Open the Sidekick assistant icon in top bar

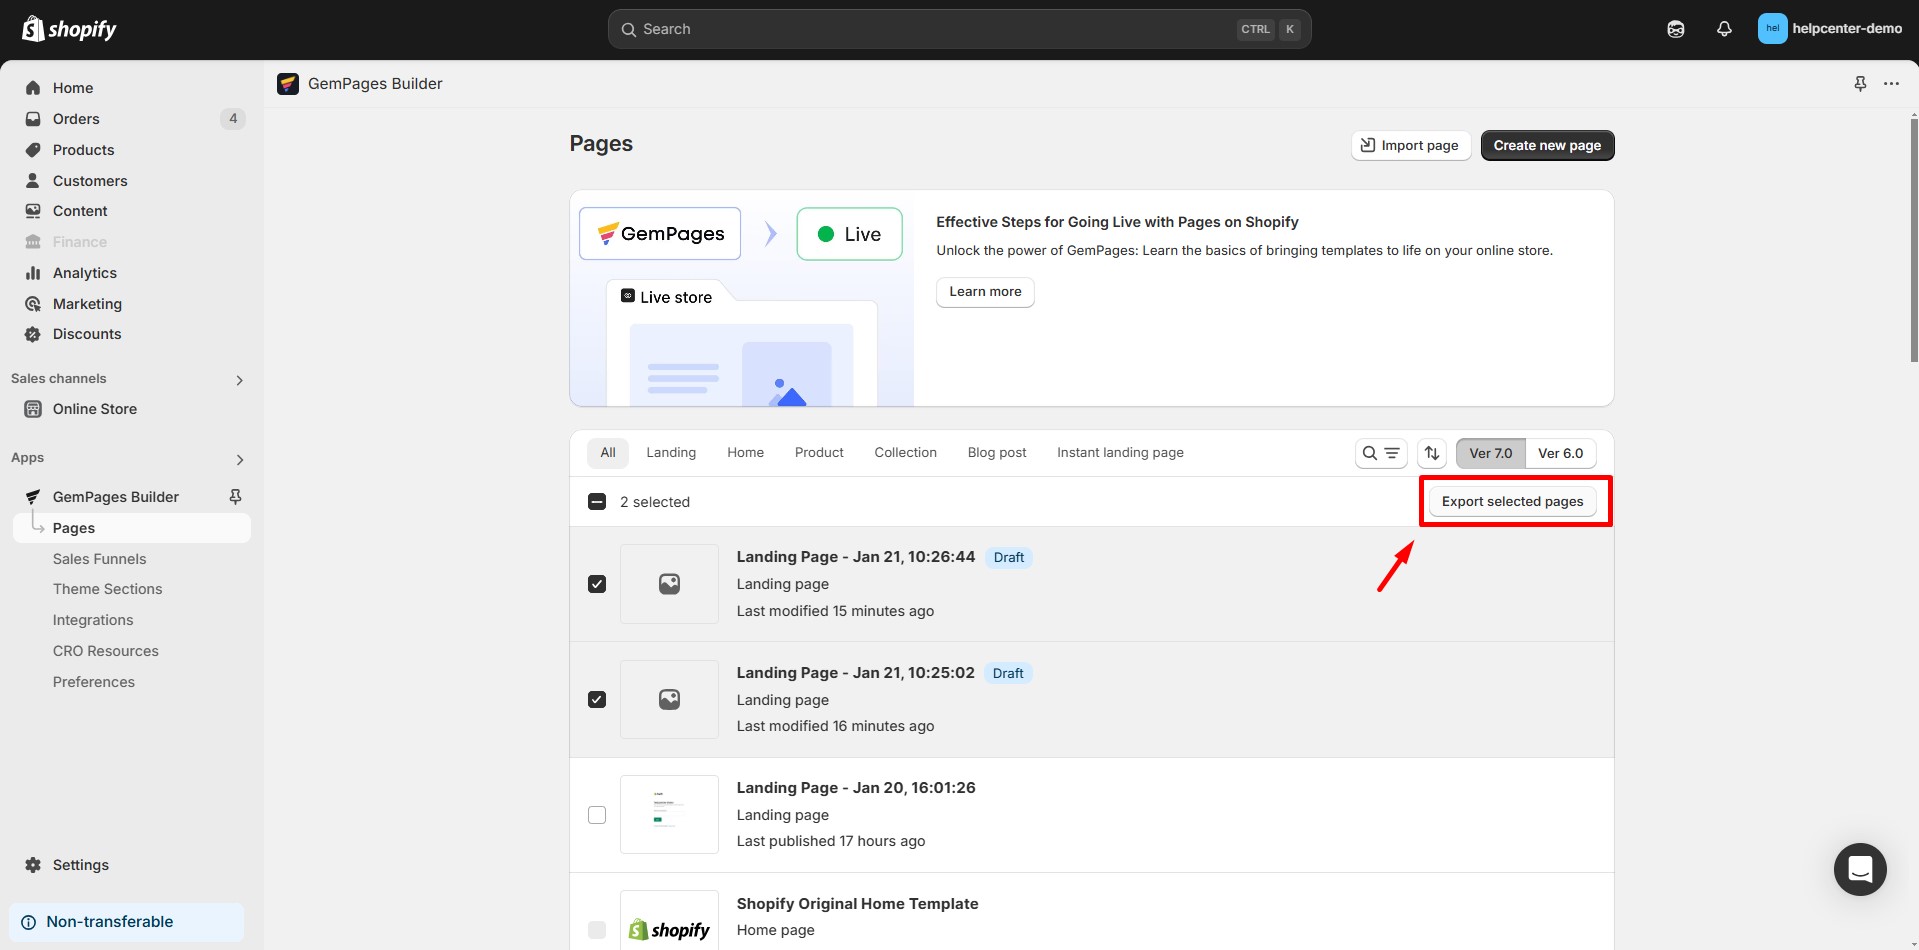coord(1676,29)
